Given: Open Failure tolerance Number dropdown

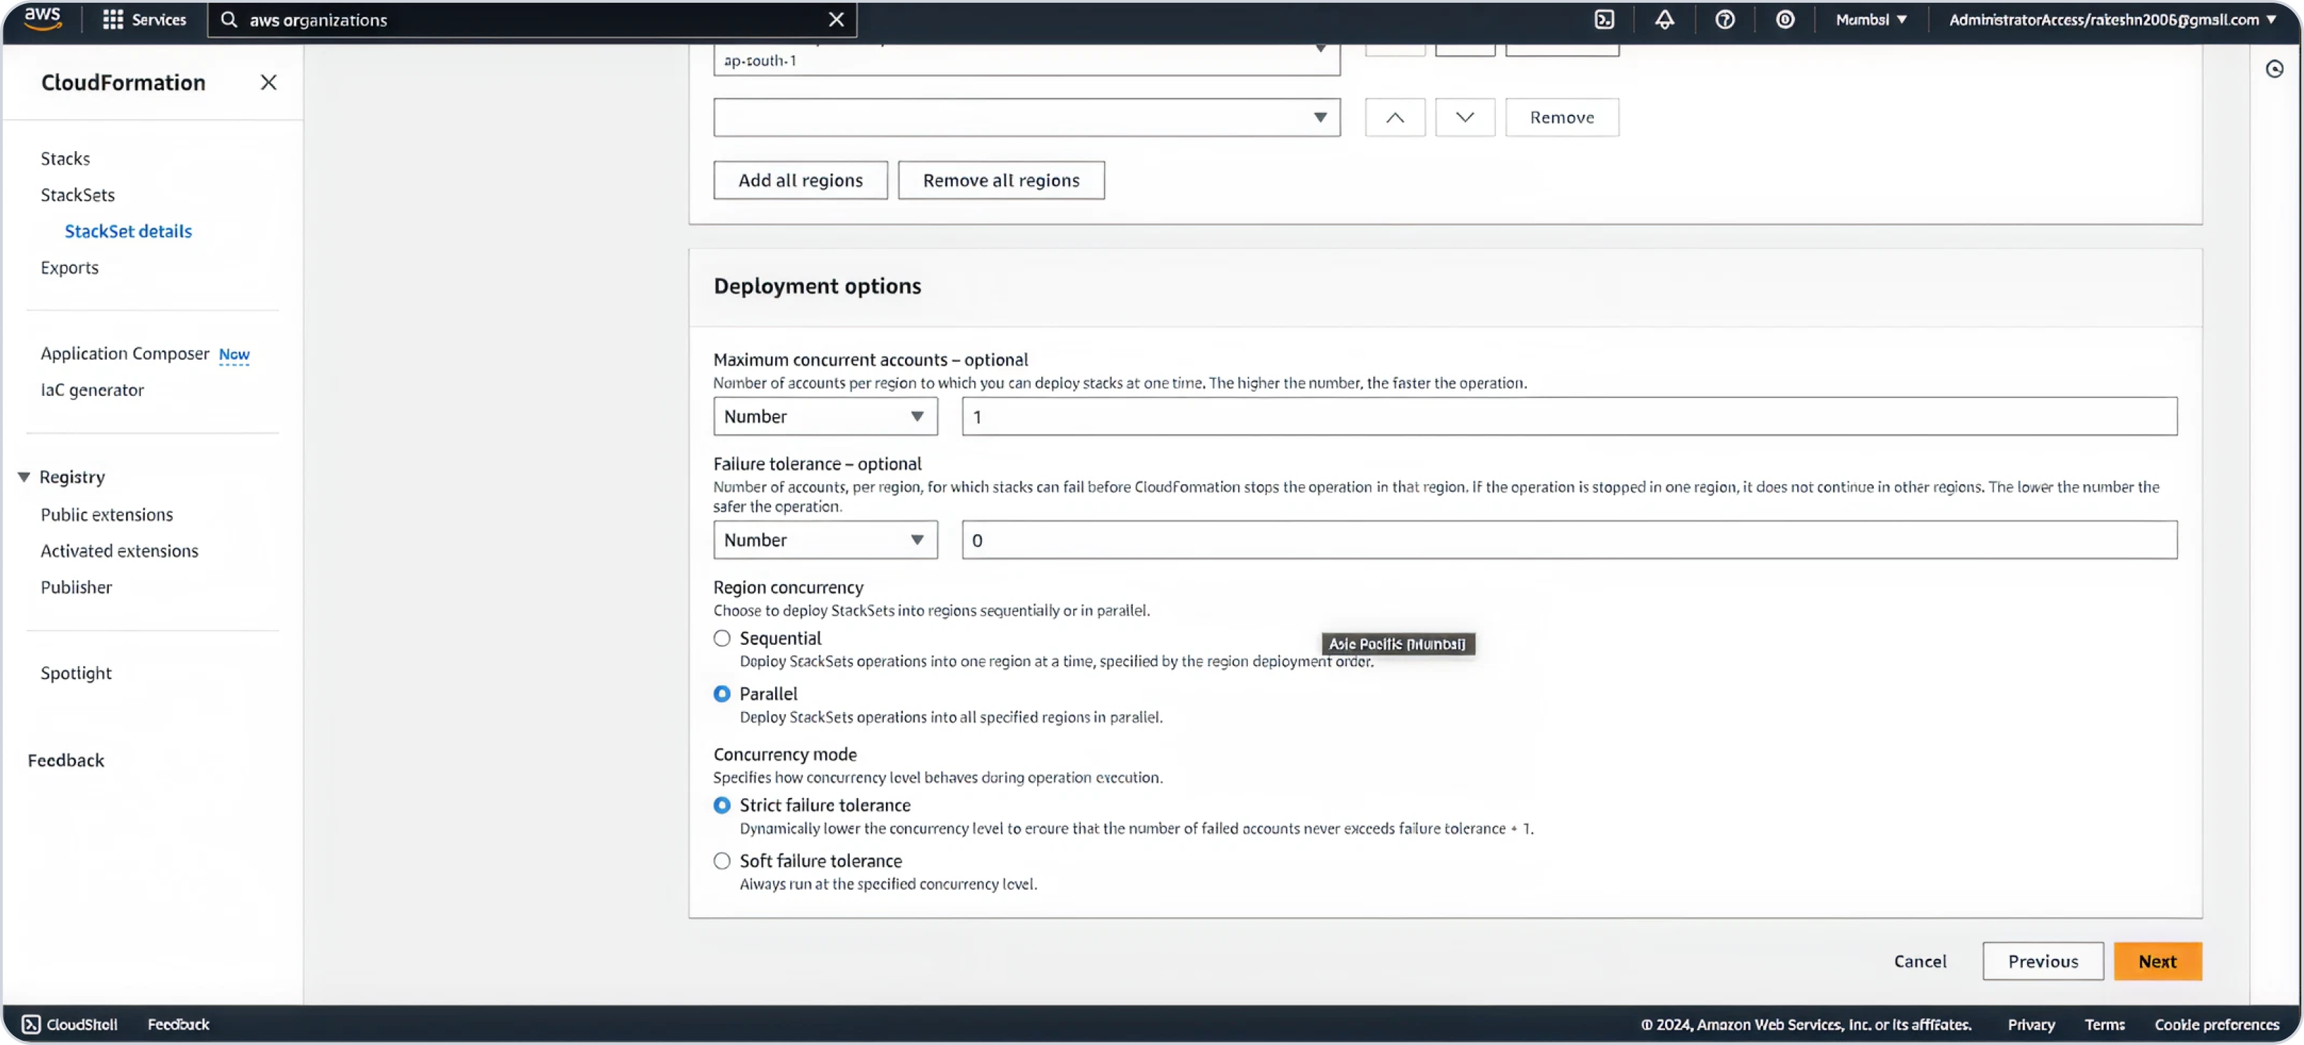Looking at the screenshot, I should tap(824, 540).
